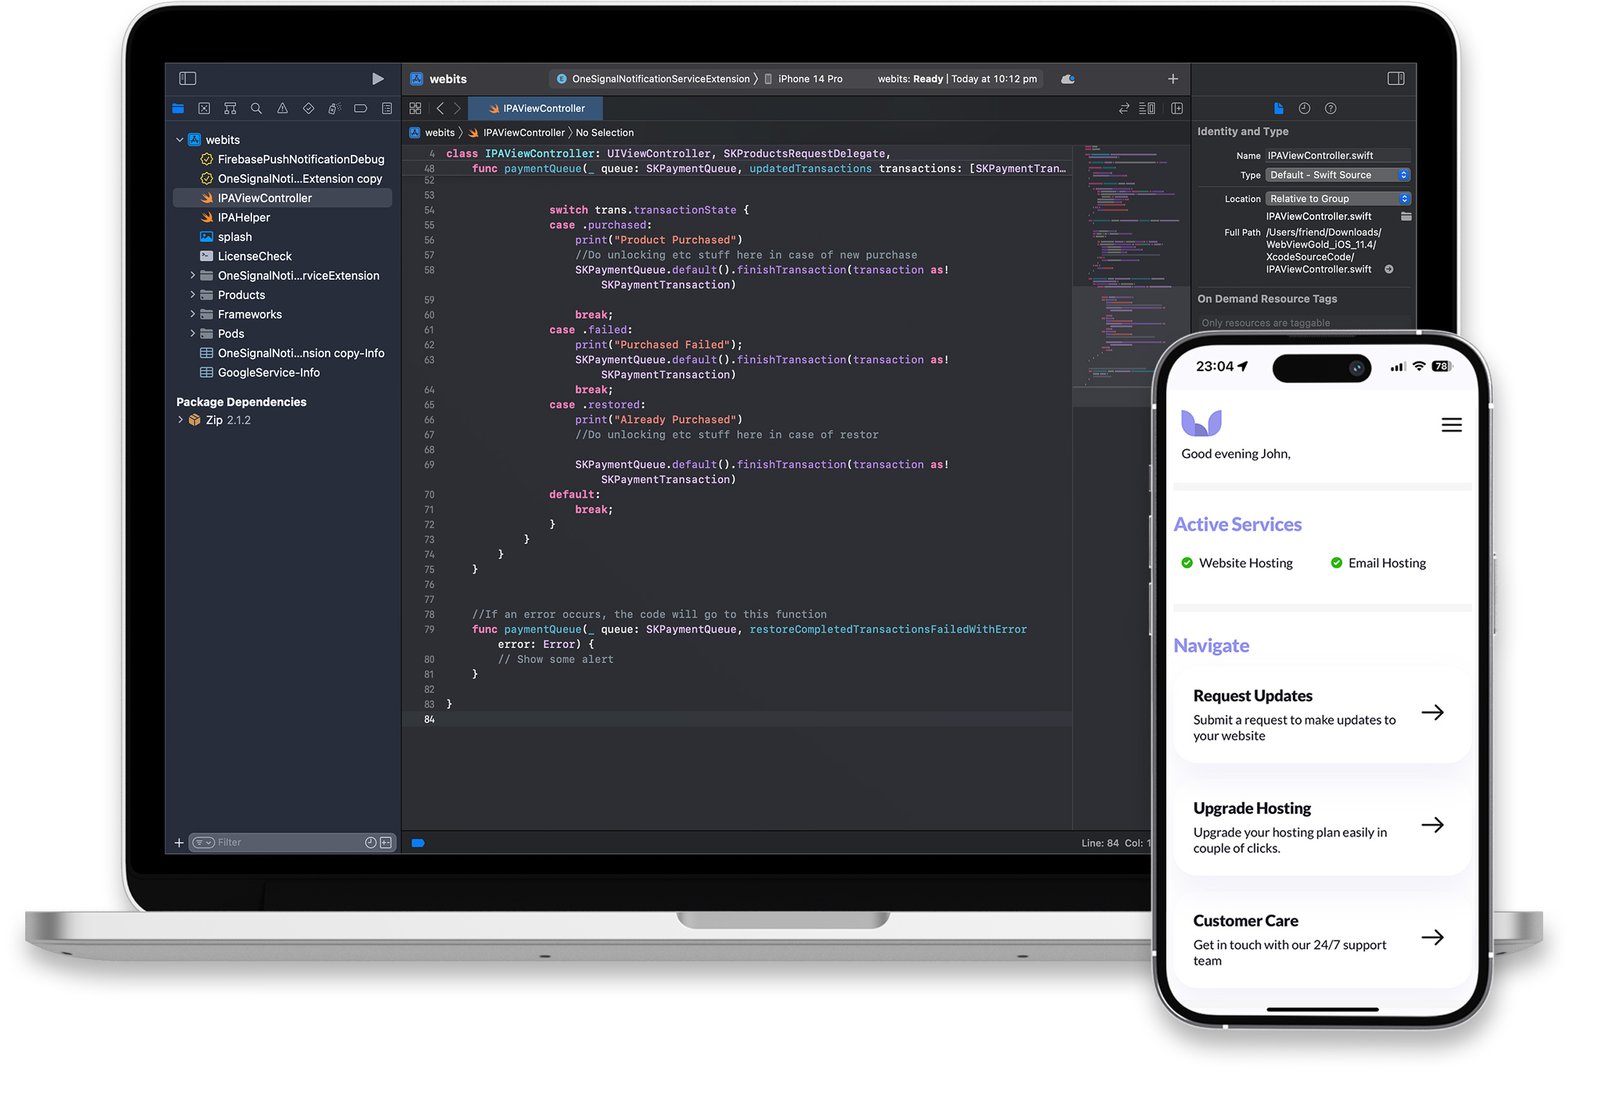
Task: Open the Source Control navigator icon
Action: (204, 108)
